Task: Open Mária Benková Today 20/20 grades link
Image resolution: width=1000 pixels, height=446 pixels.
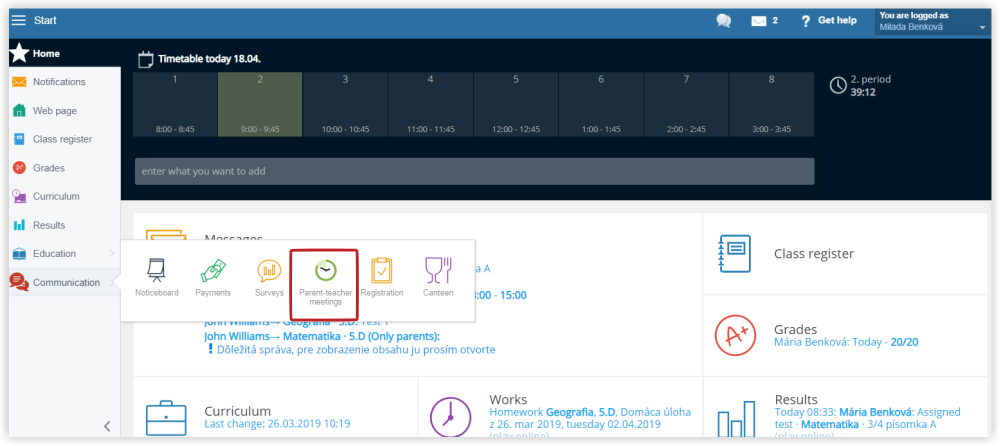Action: tap(846, 343)
